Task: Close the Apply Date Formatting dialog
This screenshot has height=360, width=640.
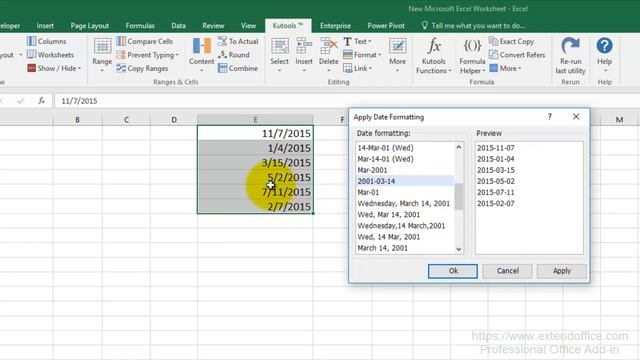Action: click(x=576, y=117)
